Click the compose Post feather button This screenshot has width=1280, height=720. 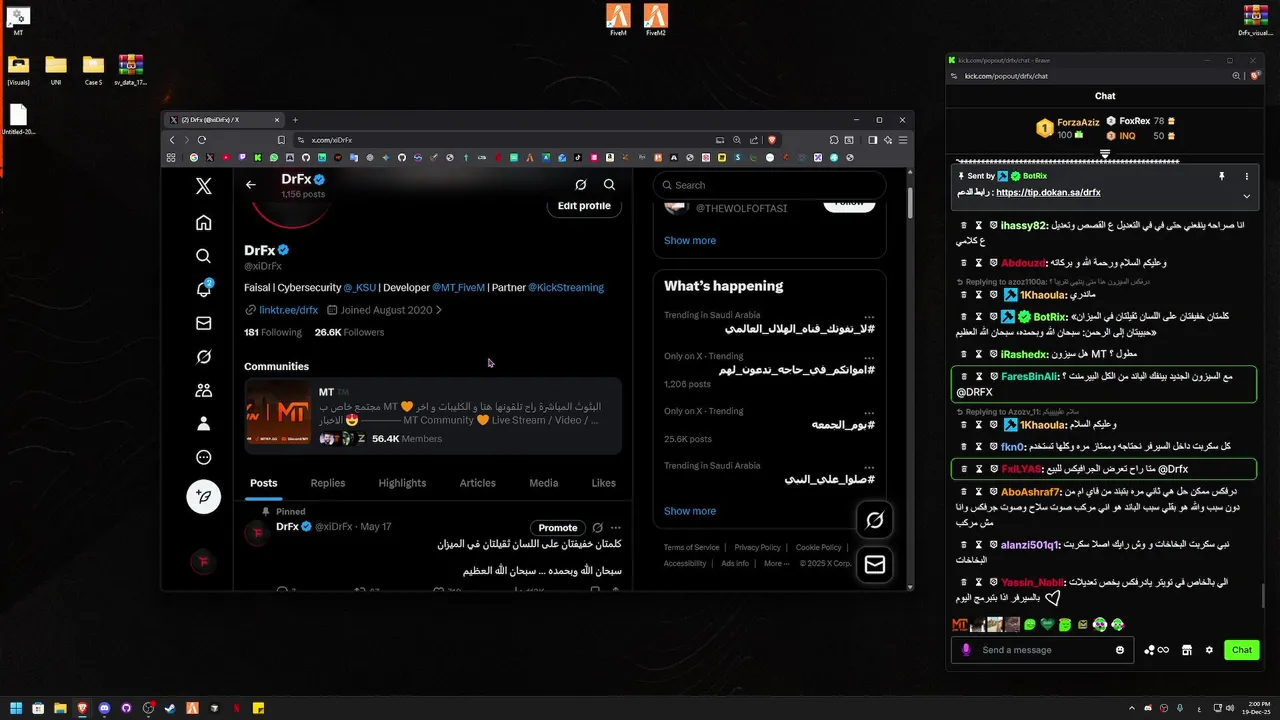tap(204, 497)
